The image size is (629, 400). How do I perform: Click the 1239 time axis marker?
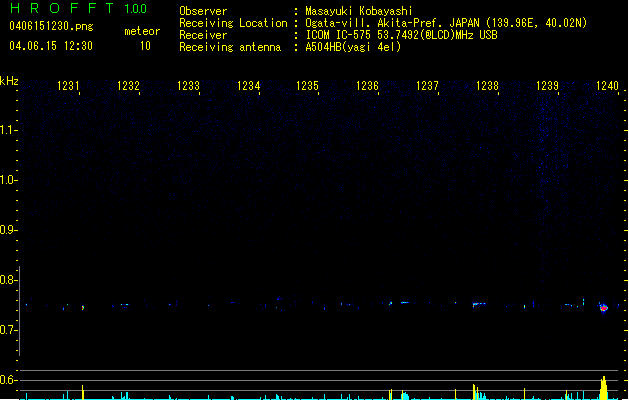click(x=548, y=86)
